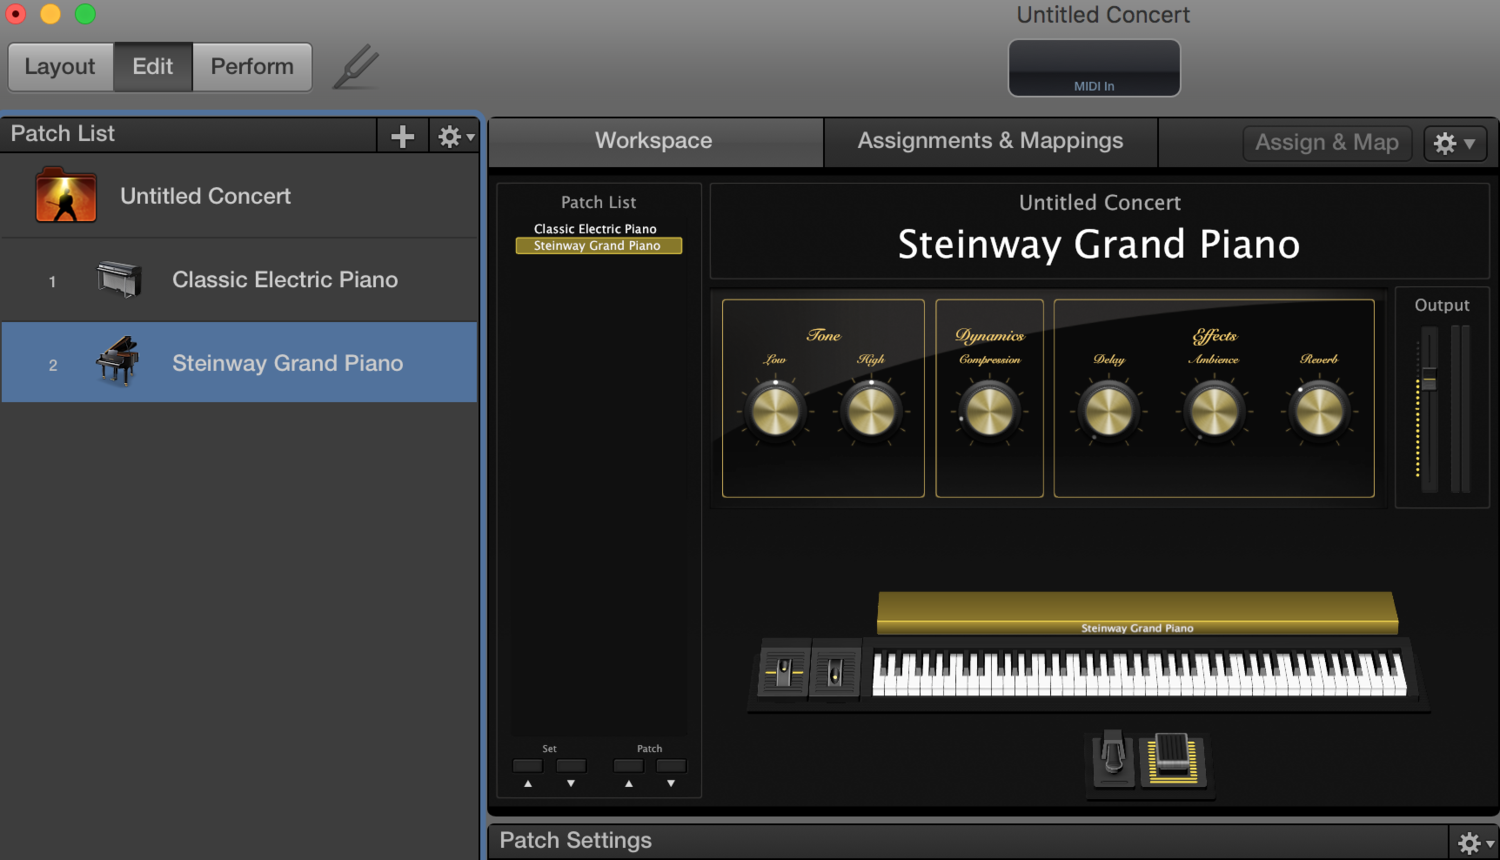Image resolution: width=1500 pixels, height=860 pixels.
Task: Click the Classic Electric Piano patch icon
Action: tap(119, 279)
